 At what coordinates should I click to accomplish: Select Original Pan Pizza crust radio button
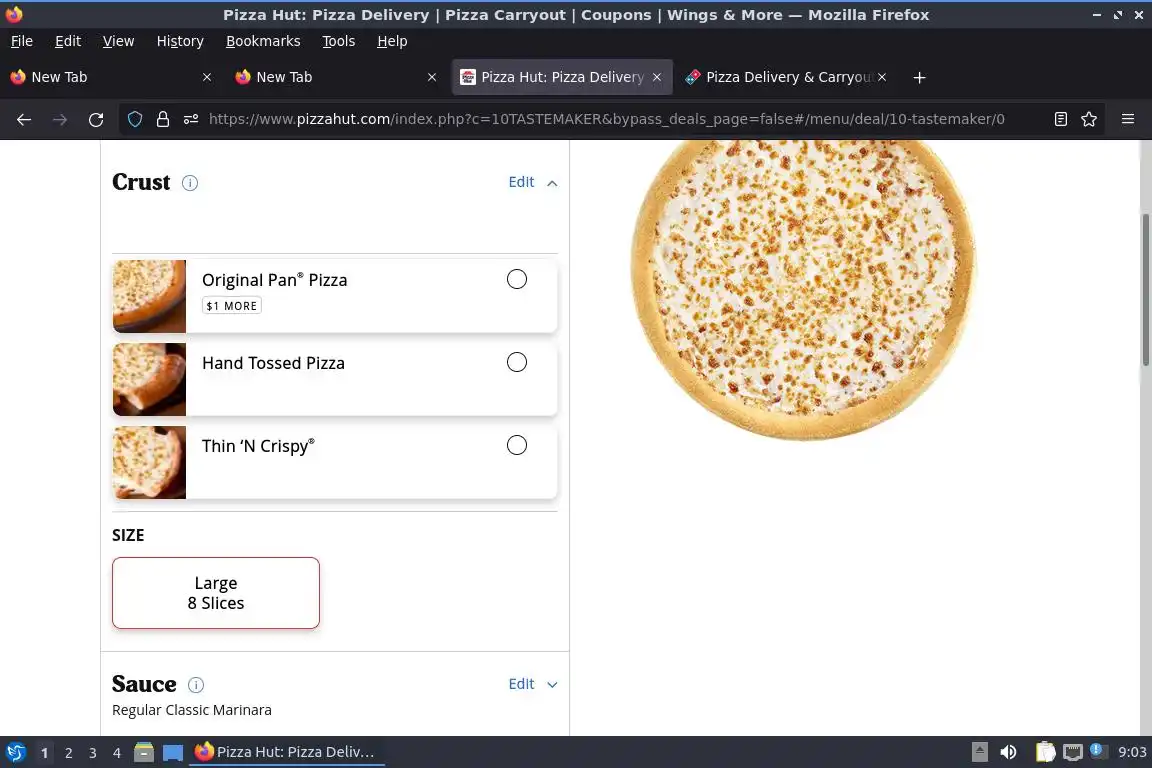click(x=516, y=279)
